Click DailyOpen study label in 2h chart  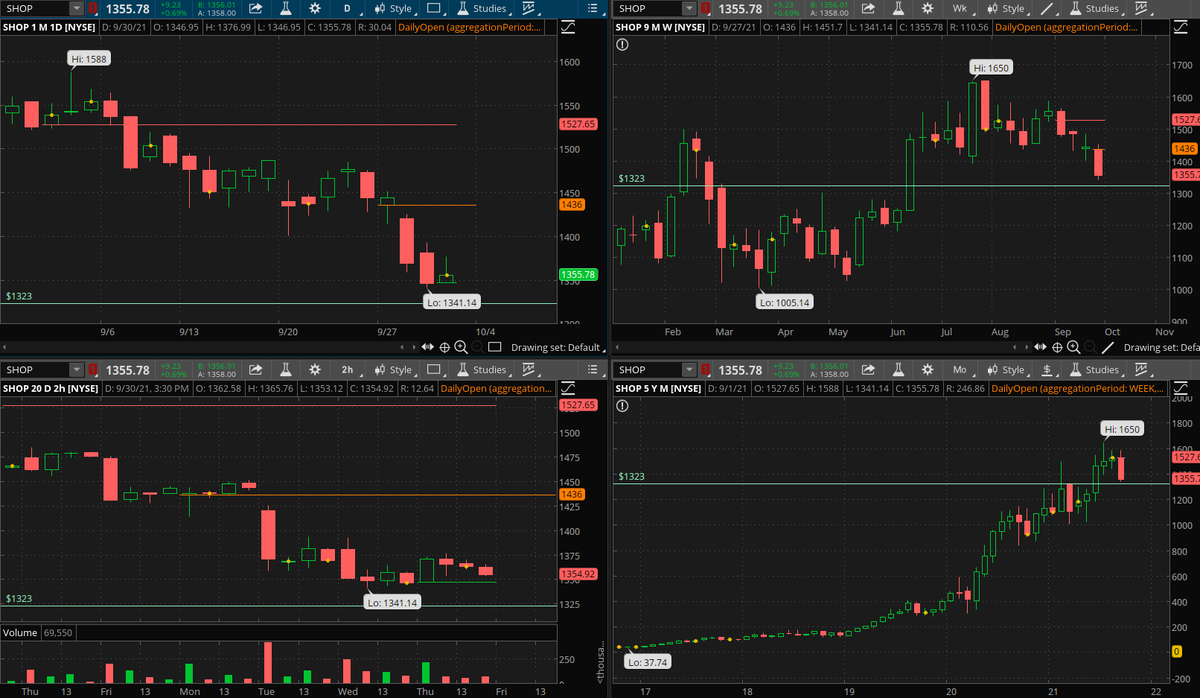coord(497,387)
